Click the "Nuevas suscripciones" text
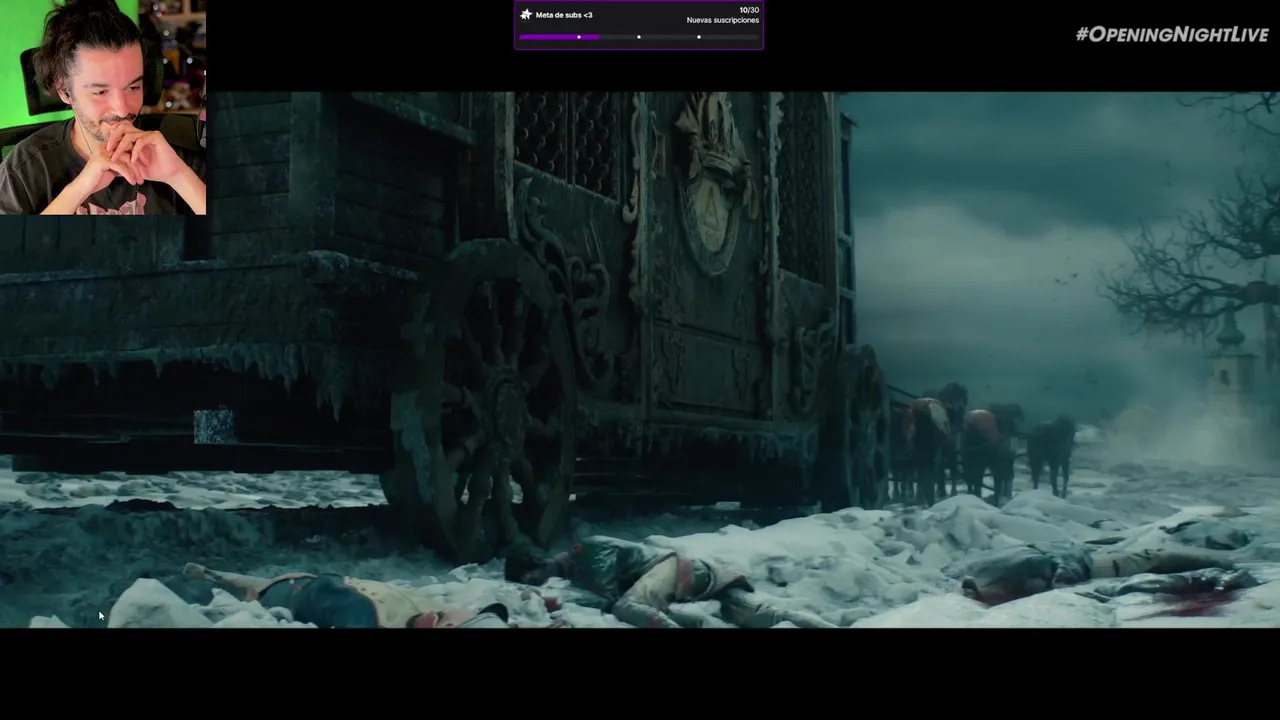Viewport: 1280px width, 720px height. (x=723, y=20)
